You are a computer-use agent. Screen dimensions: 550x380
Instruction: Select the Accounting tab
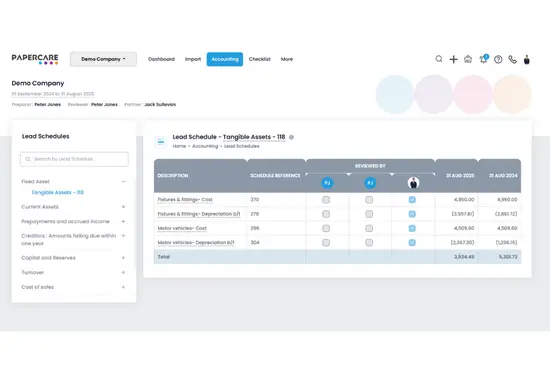point(225,59)
